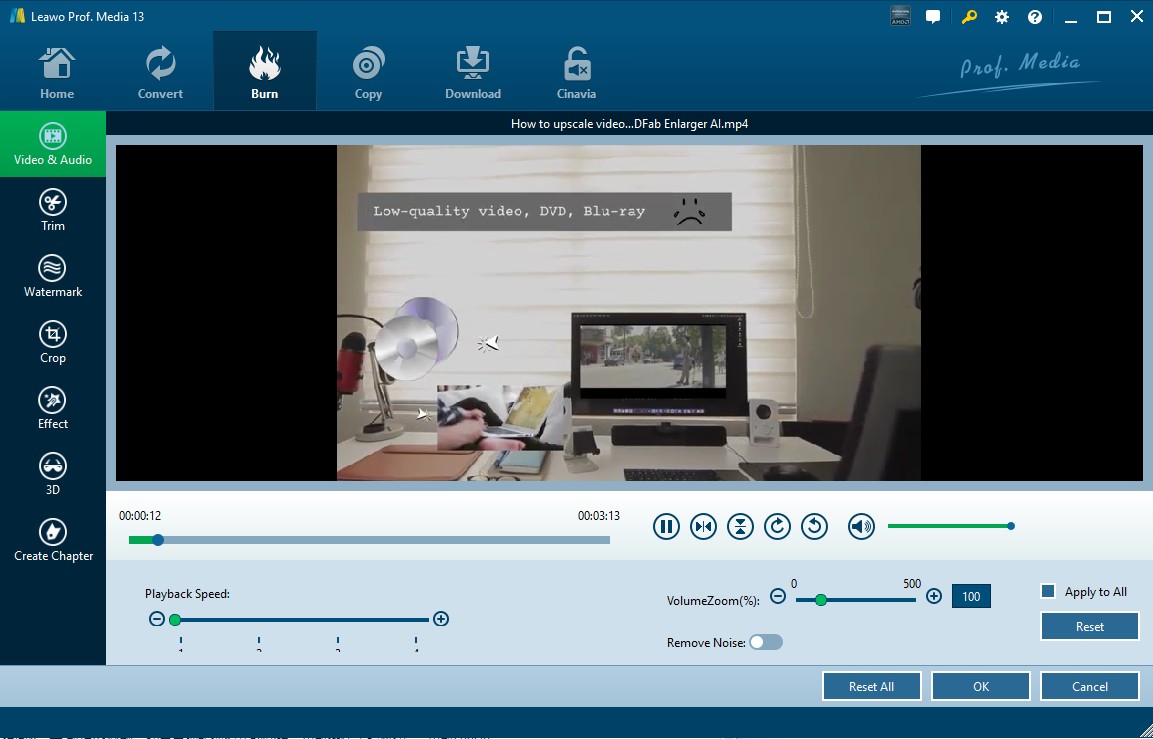The width and height of the screenshot is (1153, 739).
Task: Click the Cancel button
Action: coord(1090,686)
